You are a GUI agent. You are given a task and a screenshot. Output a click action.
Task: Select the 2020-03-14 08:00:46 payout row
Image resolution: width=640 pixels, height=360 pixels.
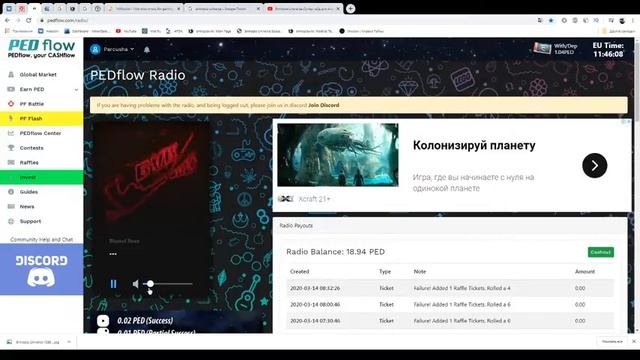450,304
